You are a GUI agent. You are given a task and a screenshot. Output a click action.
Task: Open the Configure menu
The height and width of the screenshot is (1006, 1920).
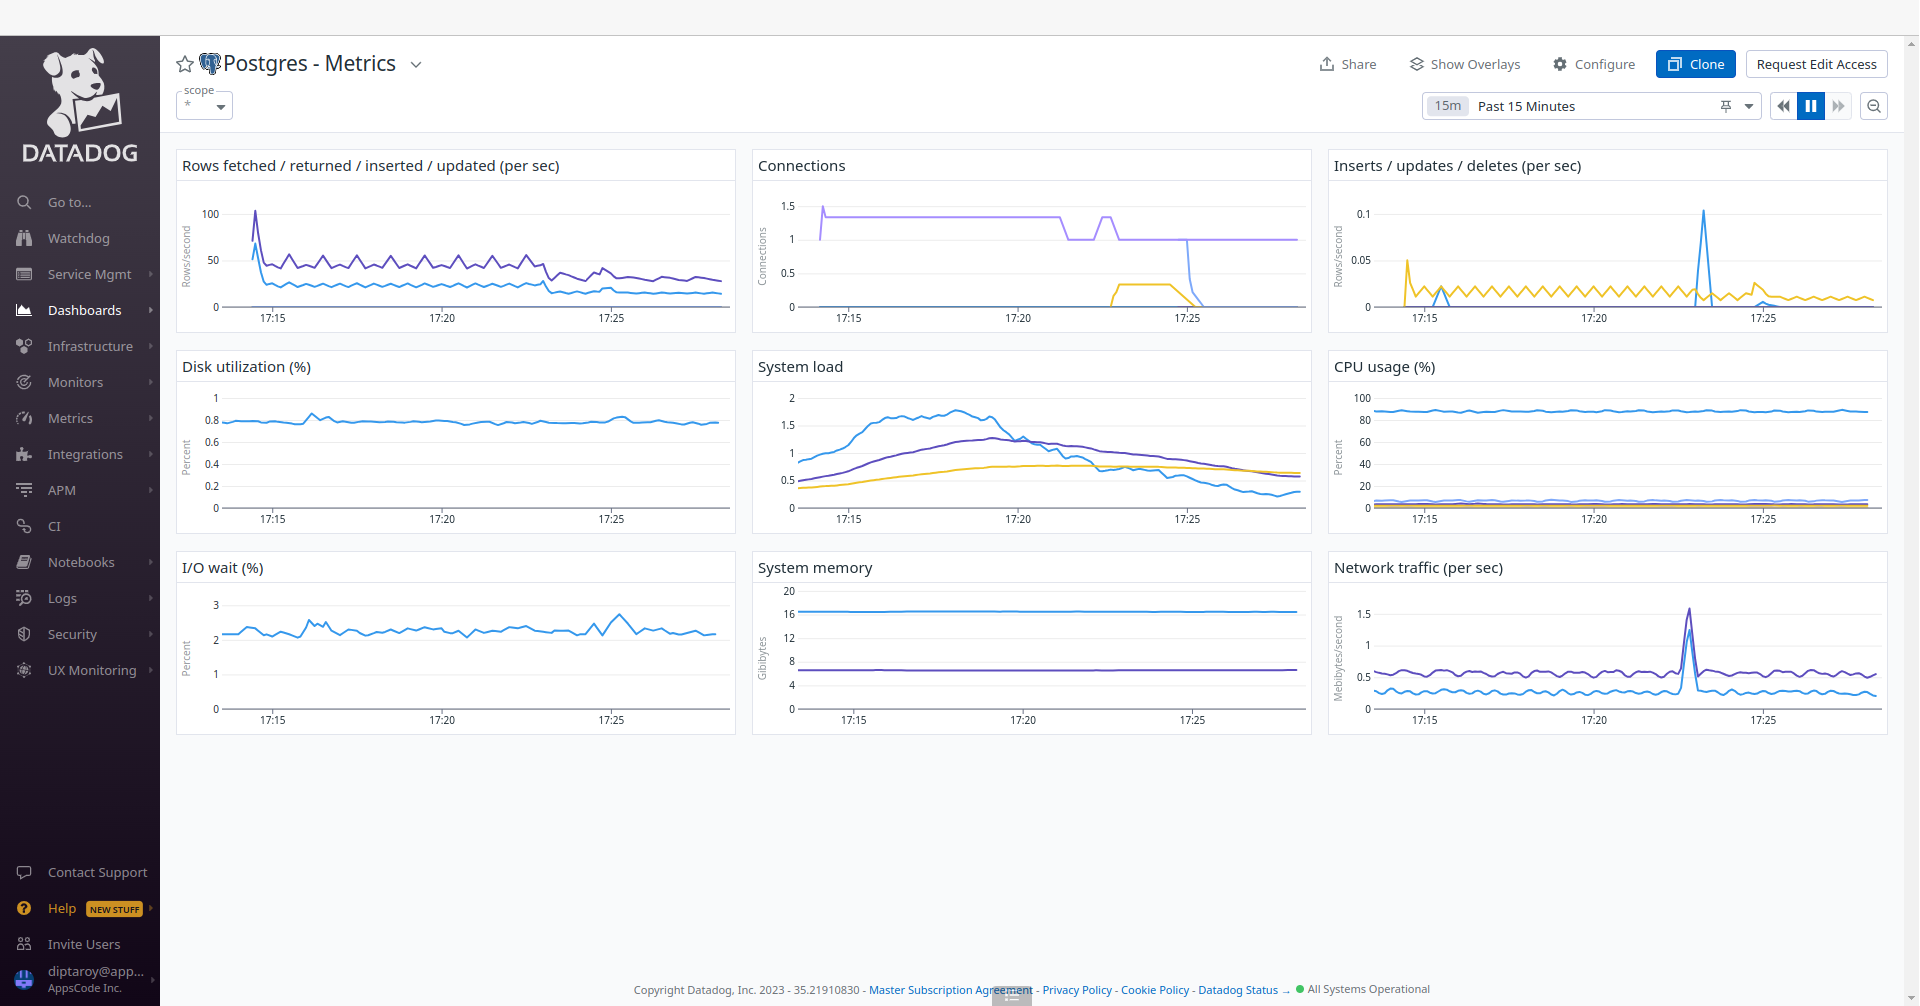1593,63
